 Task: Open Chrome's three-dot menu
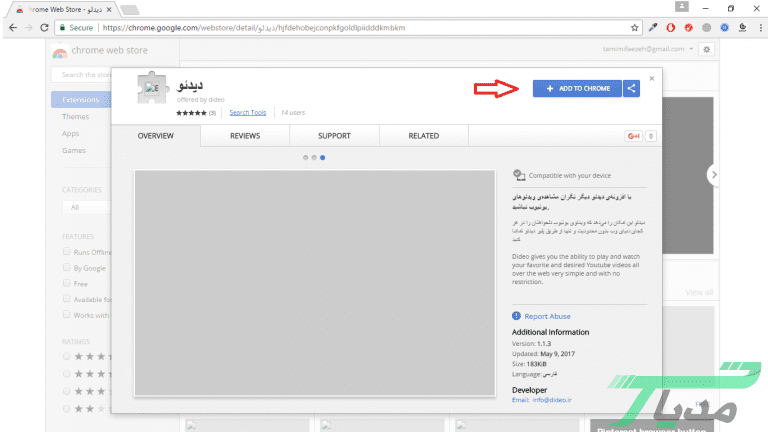pyautogui.click(x=760, y=28)
